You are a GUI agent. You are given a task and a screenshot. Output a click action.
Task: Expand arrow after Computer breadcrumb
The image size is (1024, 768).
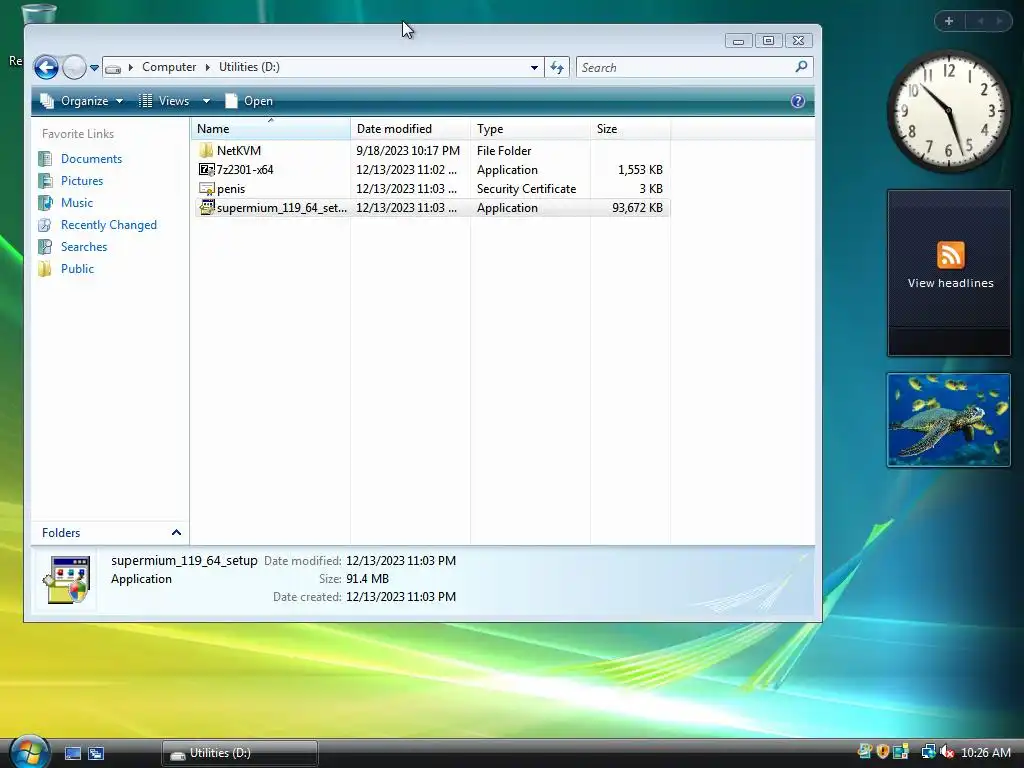[x=208, y=67]
